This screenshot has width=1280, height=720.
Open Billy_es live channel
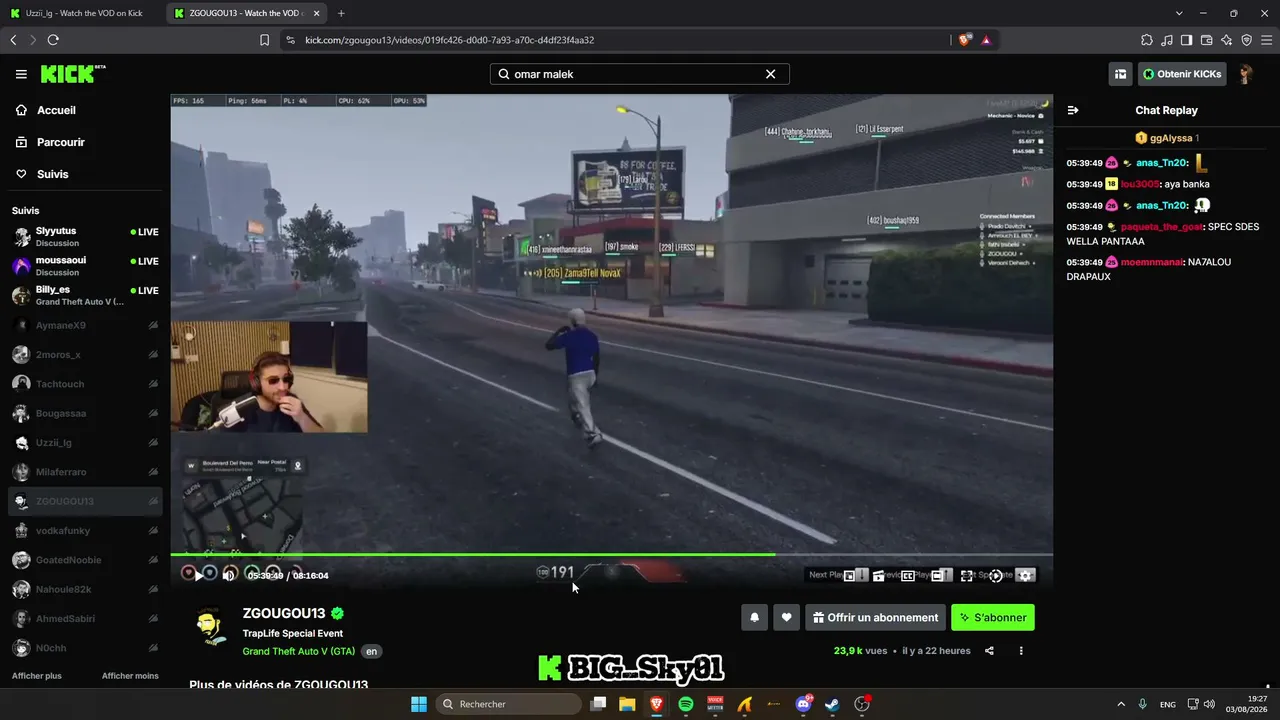pyautogui.click(x=86, y=295)
